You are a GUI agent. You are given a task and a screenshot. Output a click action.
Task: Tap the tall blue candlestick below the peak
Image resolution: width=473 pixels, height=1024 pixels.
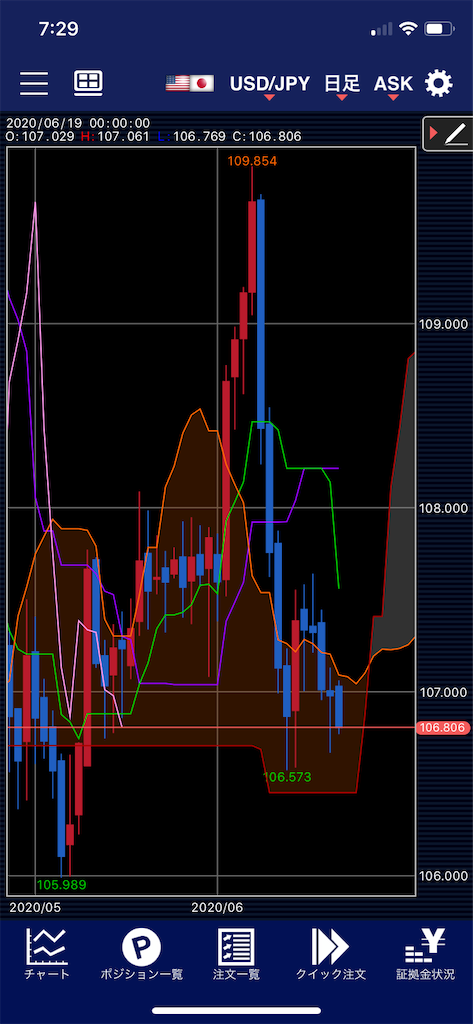261,313
